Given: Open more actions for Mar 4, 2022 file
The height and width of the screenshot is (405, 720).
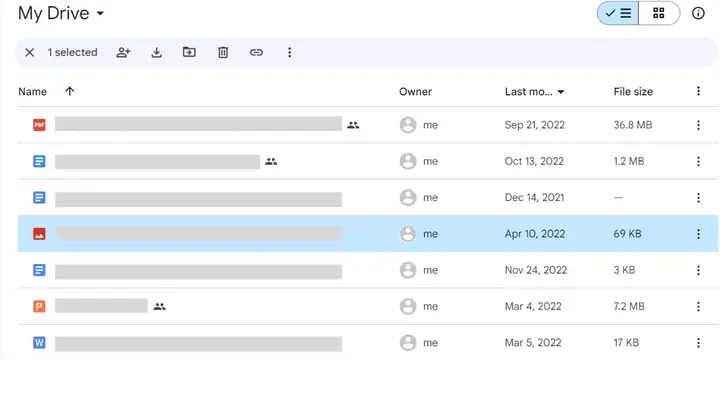Looking at the screenshot, I should (x=698, y=306).
